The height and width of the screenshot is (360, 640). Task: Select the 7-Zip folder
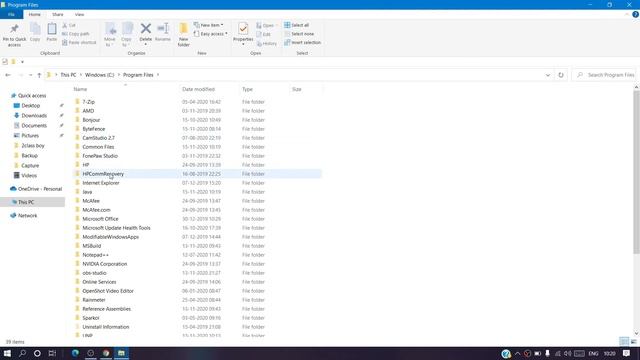coord(89,102)
